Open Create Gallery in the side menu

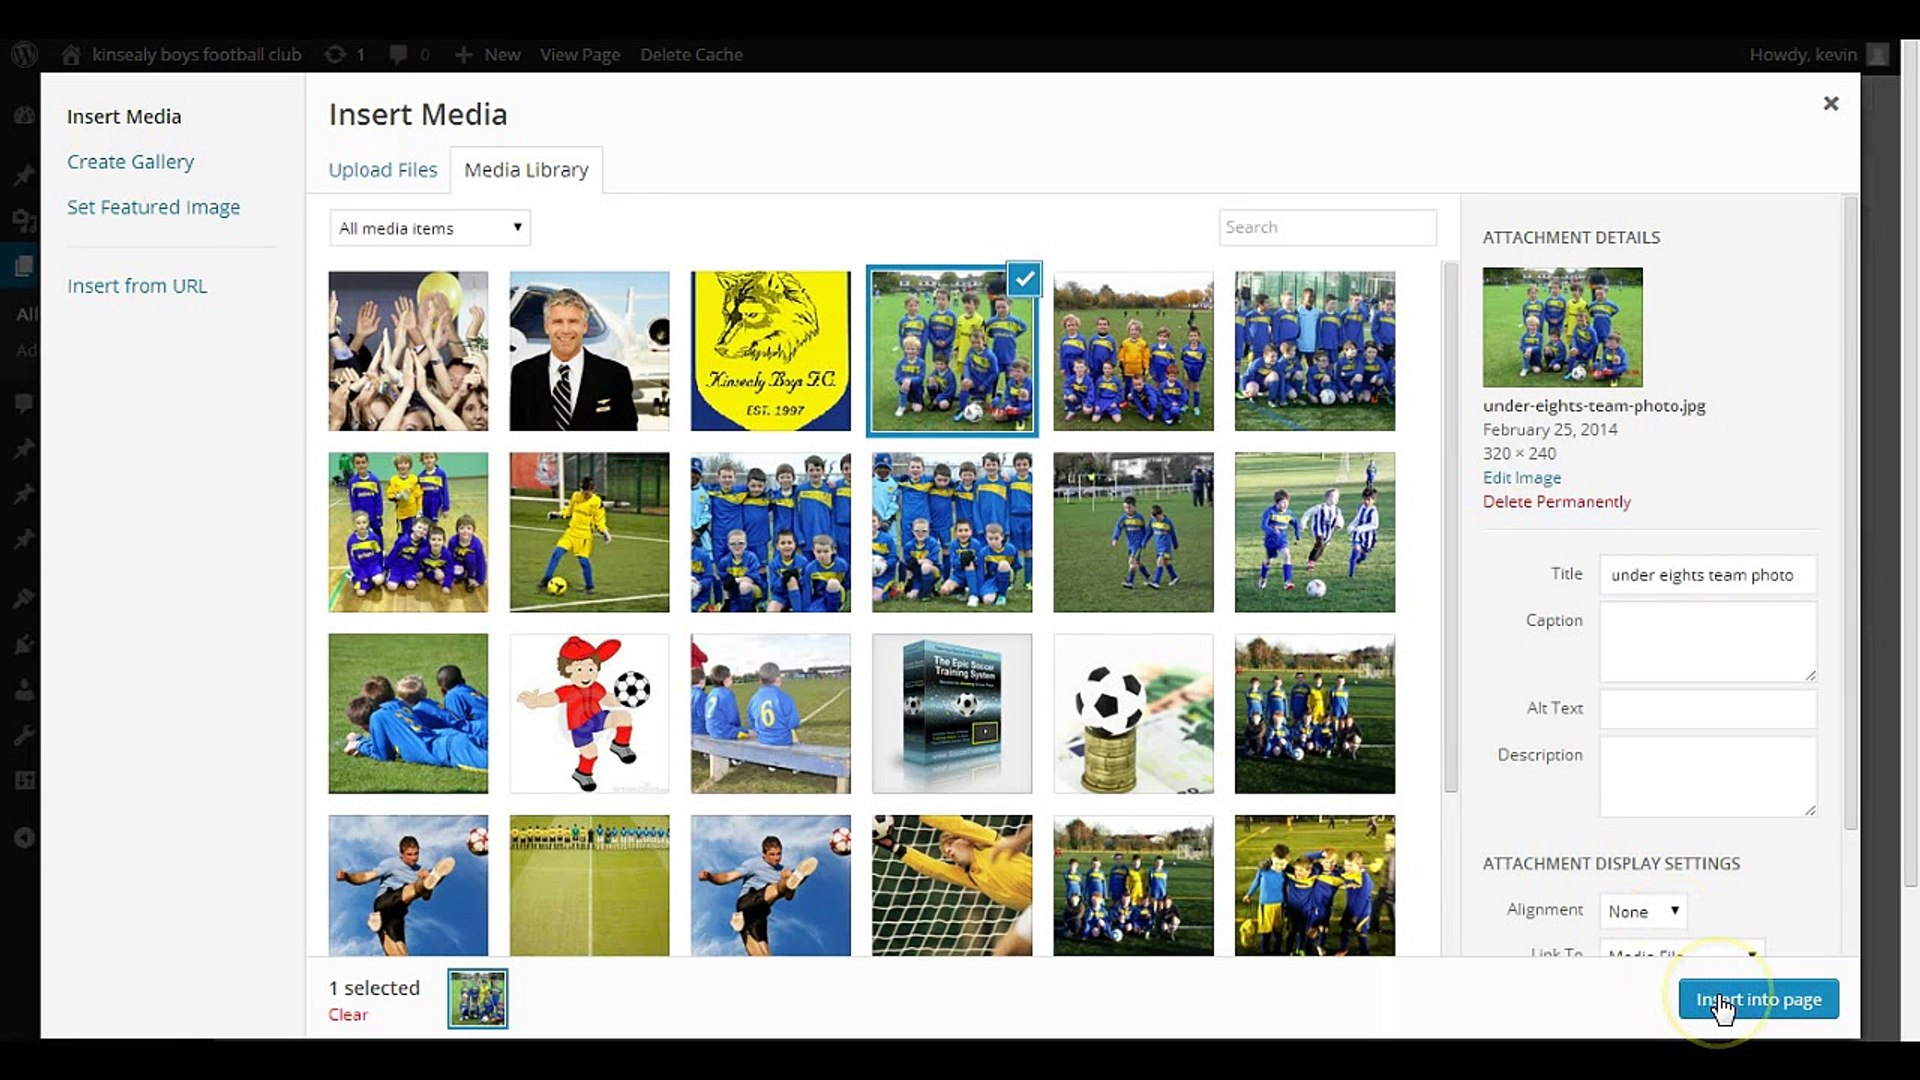pyautogui.click(x=130, y=162)
